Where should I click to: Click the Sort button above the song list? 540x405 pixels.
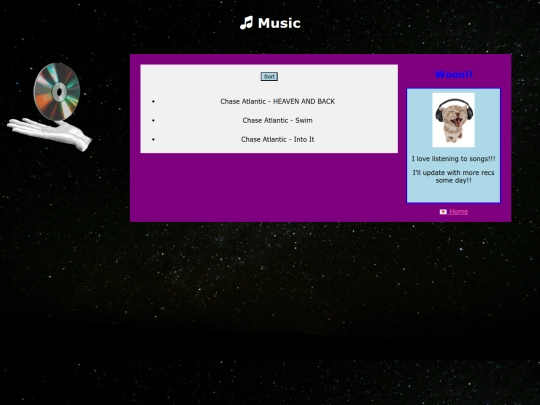(269, 76)
